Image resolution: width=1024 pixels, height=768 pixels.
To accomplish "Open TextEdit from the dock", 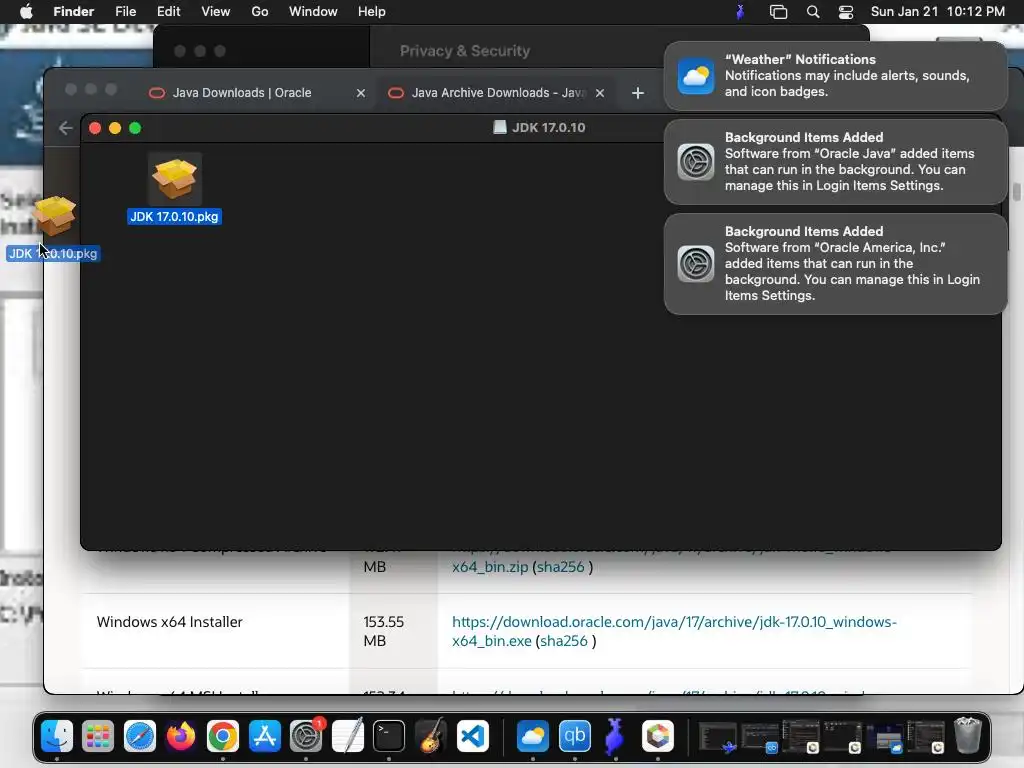I will (347, 736).
